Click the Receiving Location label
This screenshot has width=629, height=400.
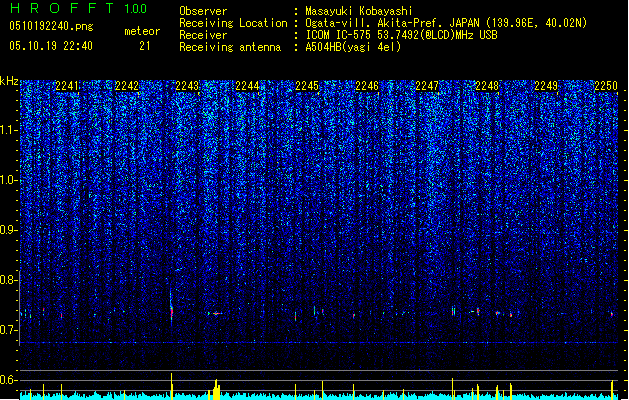233,23
